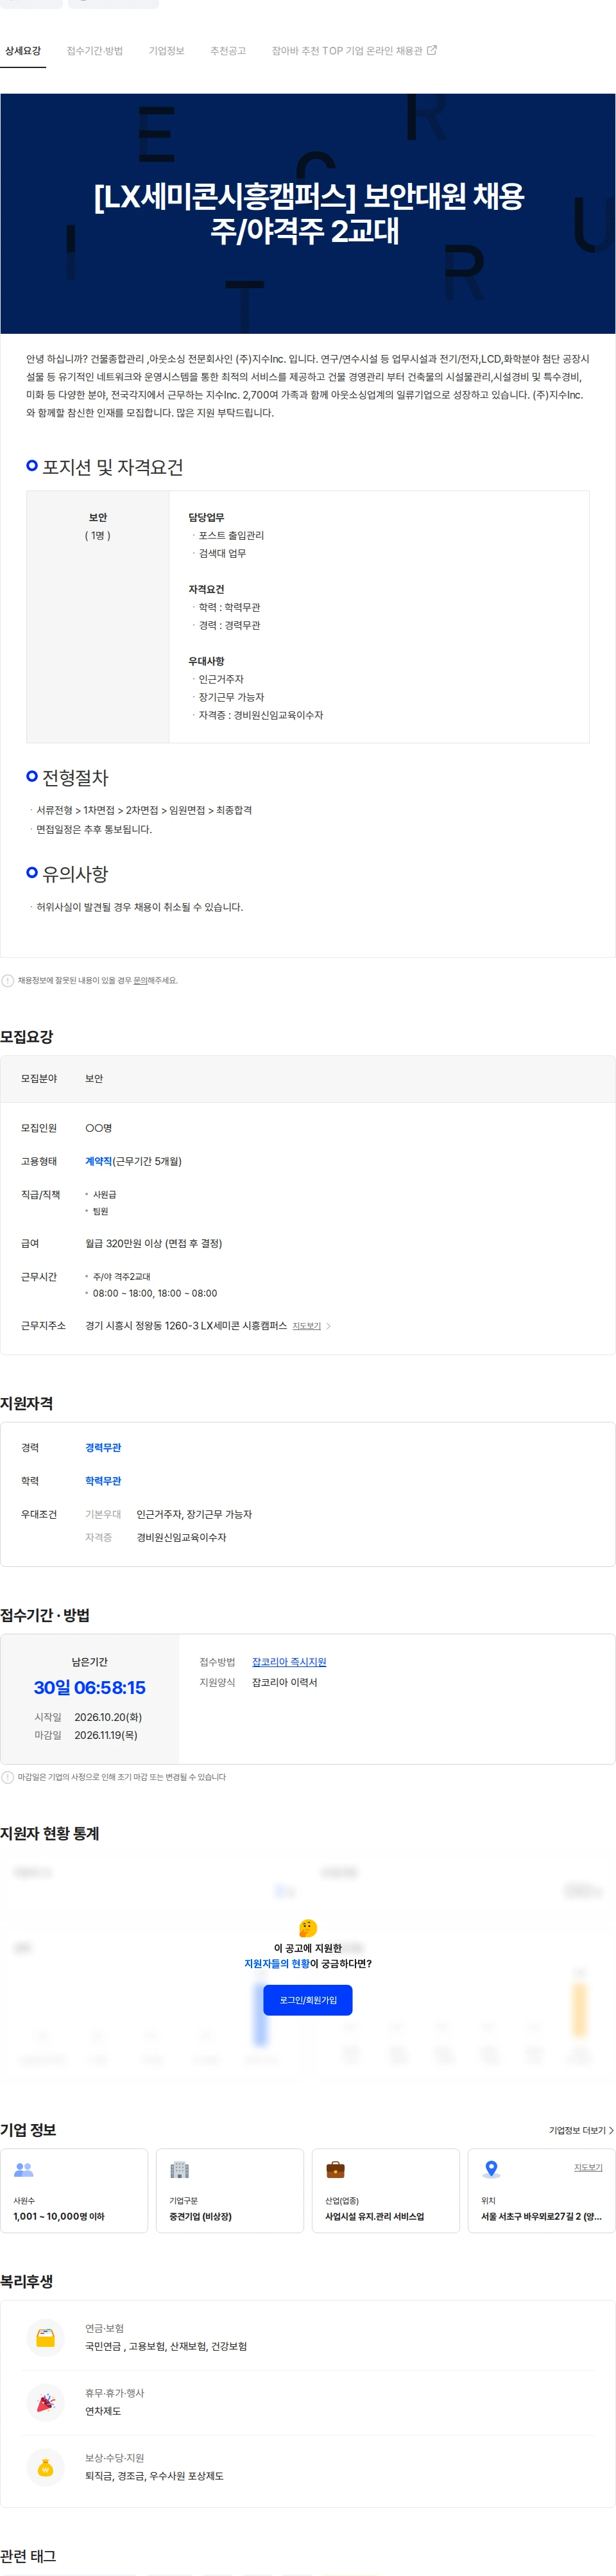Click the 포지션 및 자격요건 heading bullet
Viewport: 616px width, 2576px height.
click(32, 465)
